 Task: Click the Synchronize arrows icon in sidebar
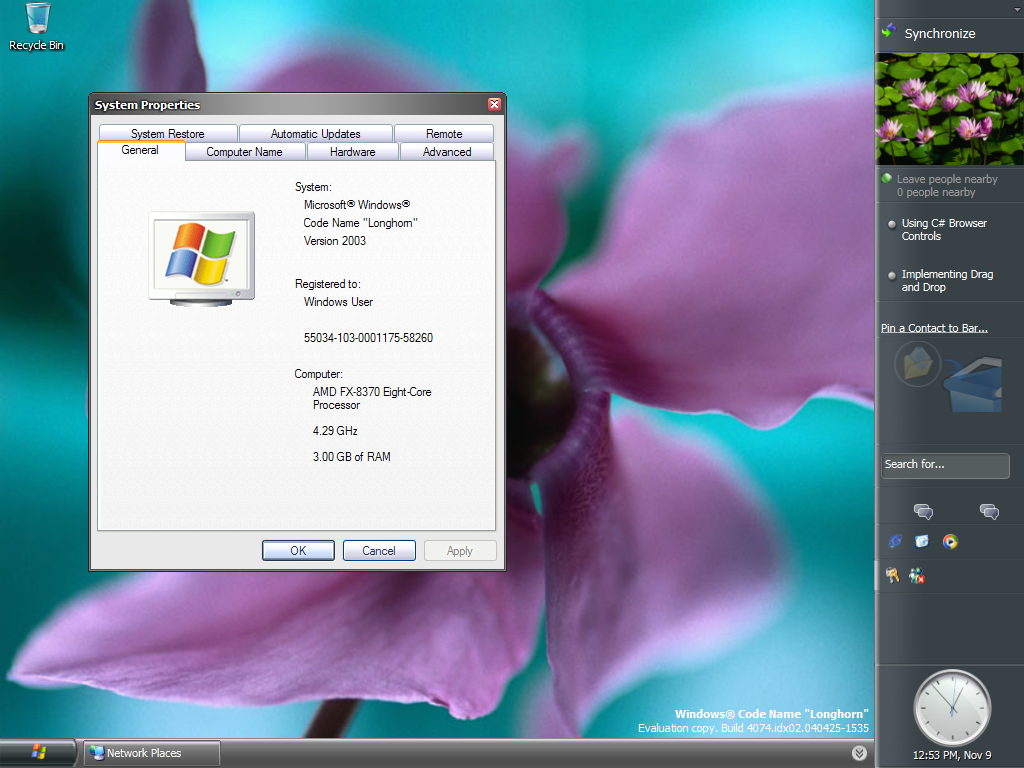coord(888,32)
